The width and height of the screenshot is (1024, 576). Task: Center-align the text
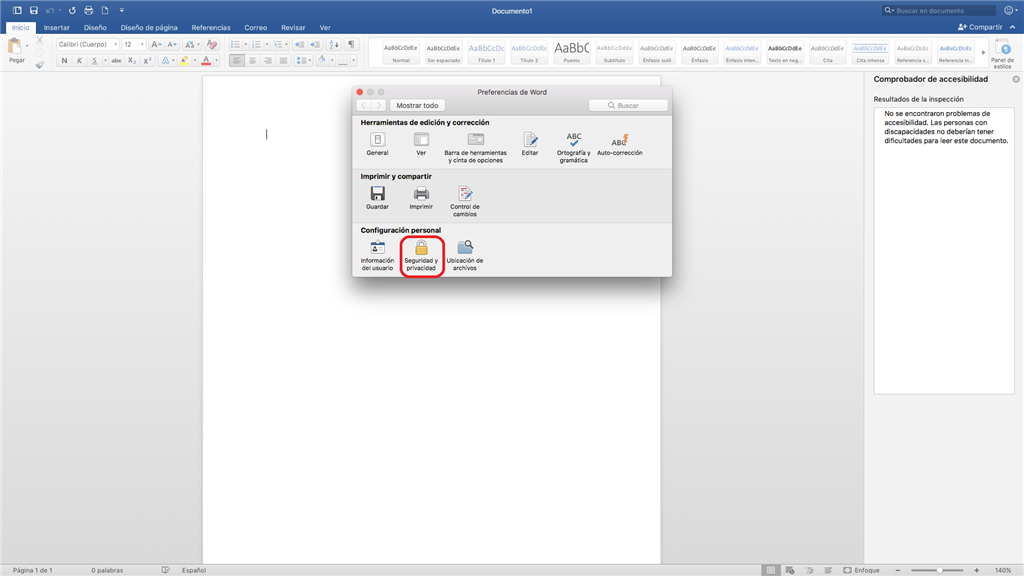(x=253, y=61)
